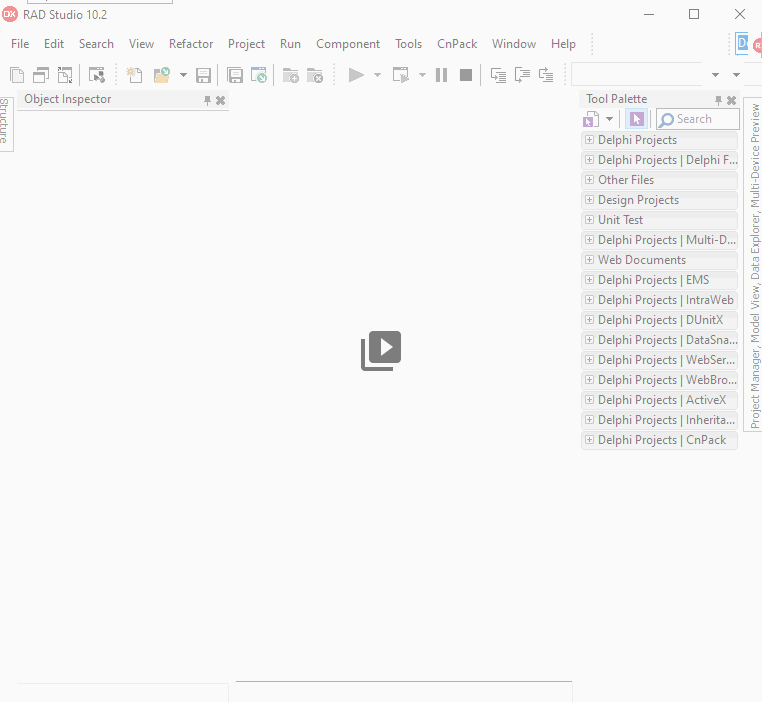Open the Edit menu
Viewport: 762px width, 702px height.
54,44
